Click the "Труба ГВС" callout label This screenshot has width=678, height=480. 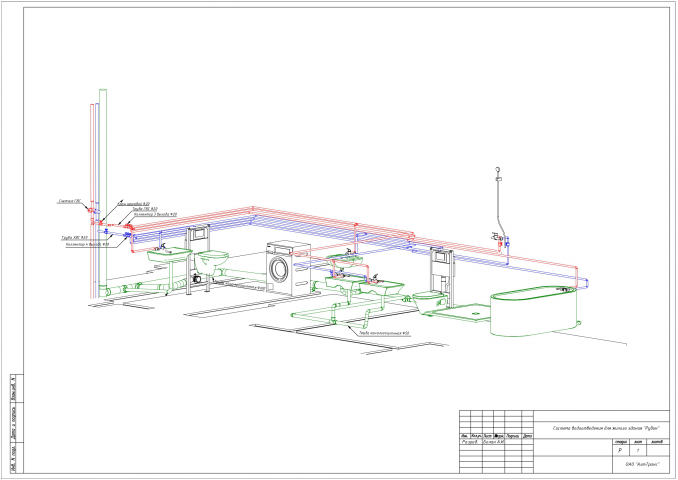[145, 209]
